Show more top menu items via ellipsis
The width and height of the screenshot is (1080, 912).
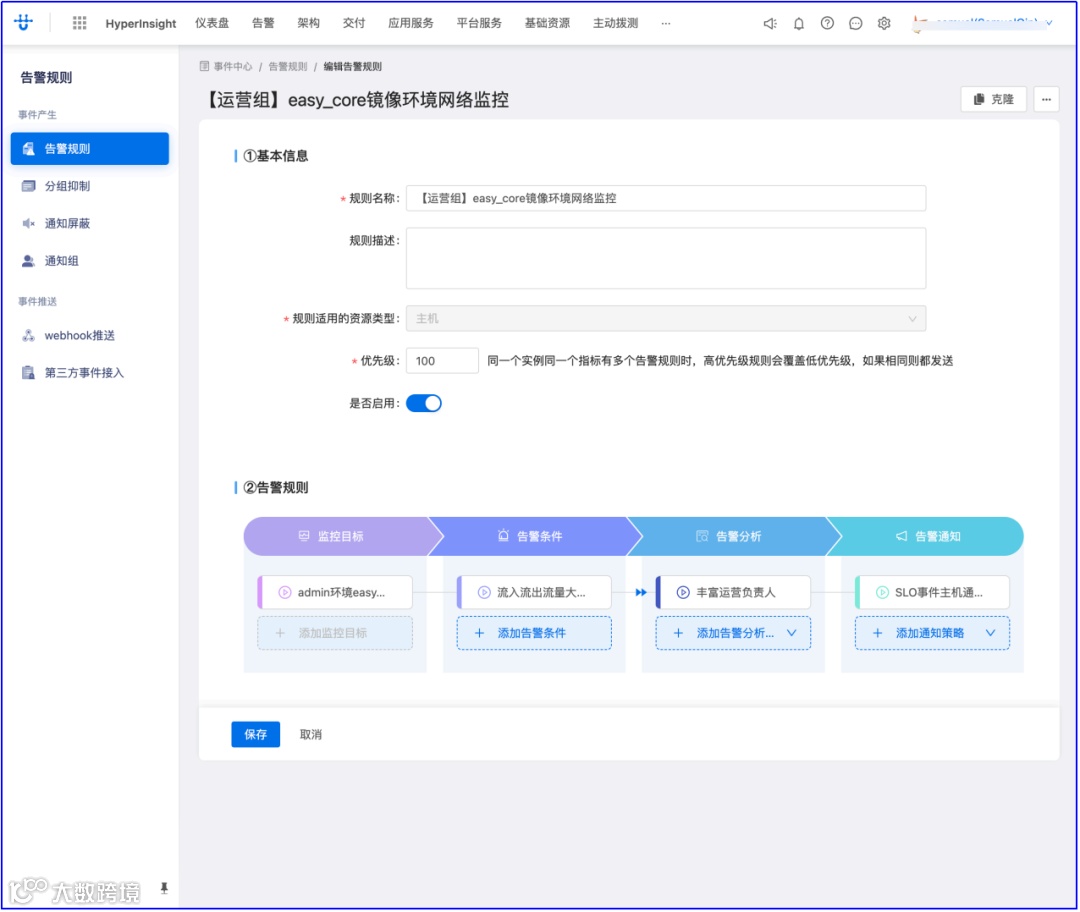(x=666, y=23)
